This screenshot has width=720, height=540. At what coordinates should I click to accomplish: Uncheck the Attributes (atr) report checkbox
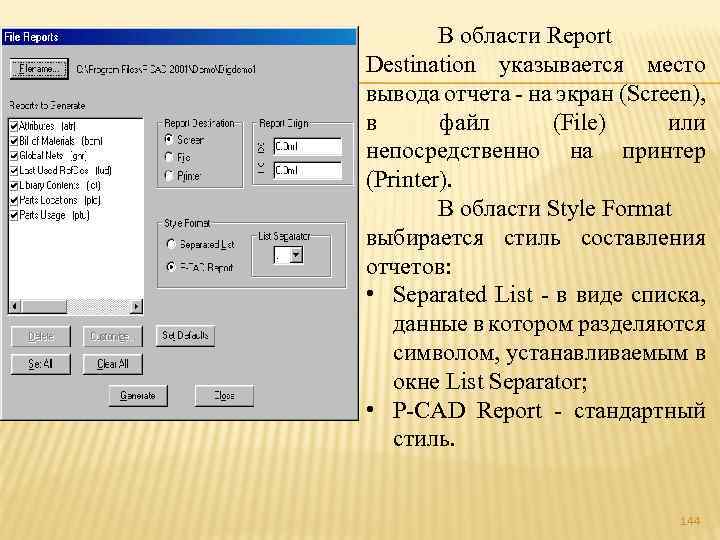pyautogui.click(x=14, y=126)
